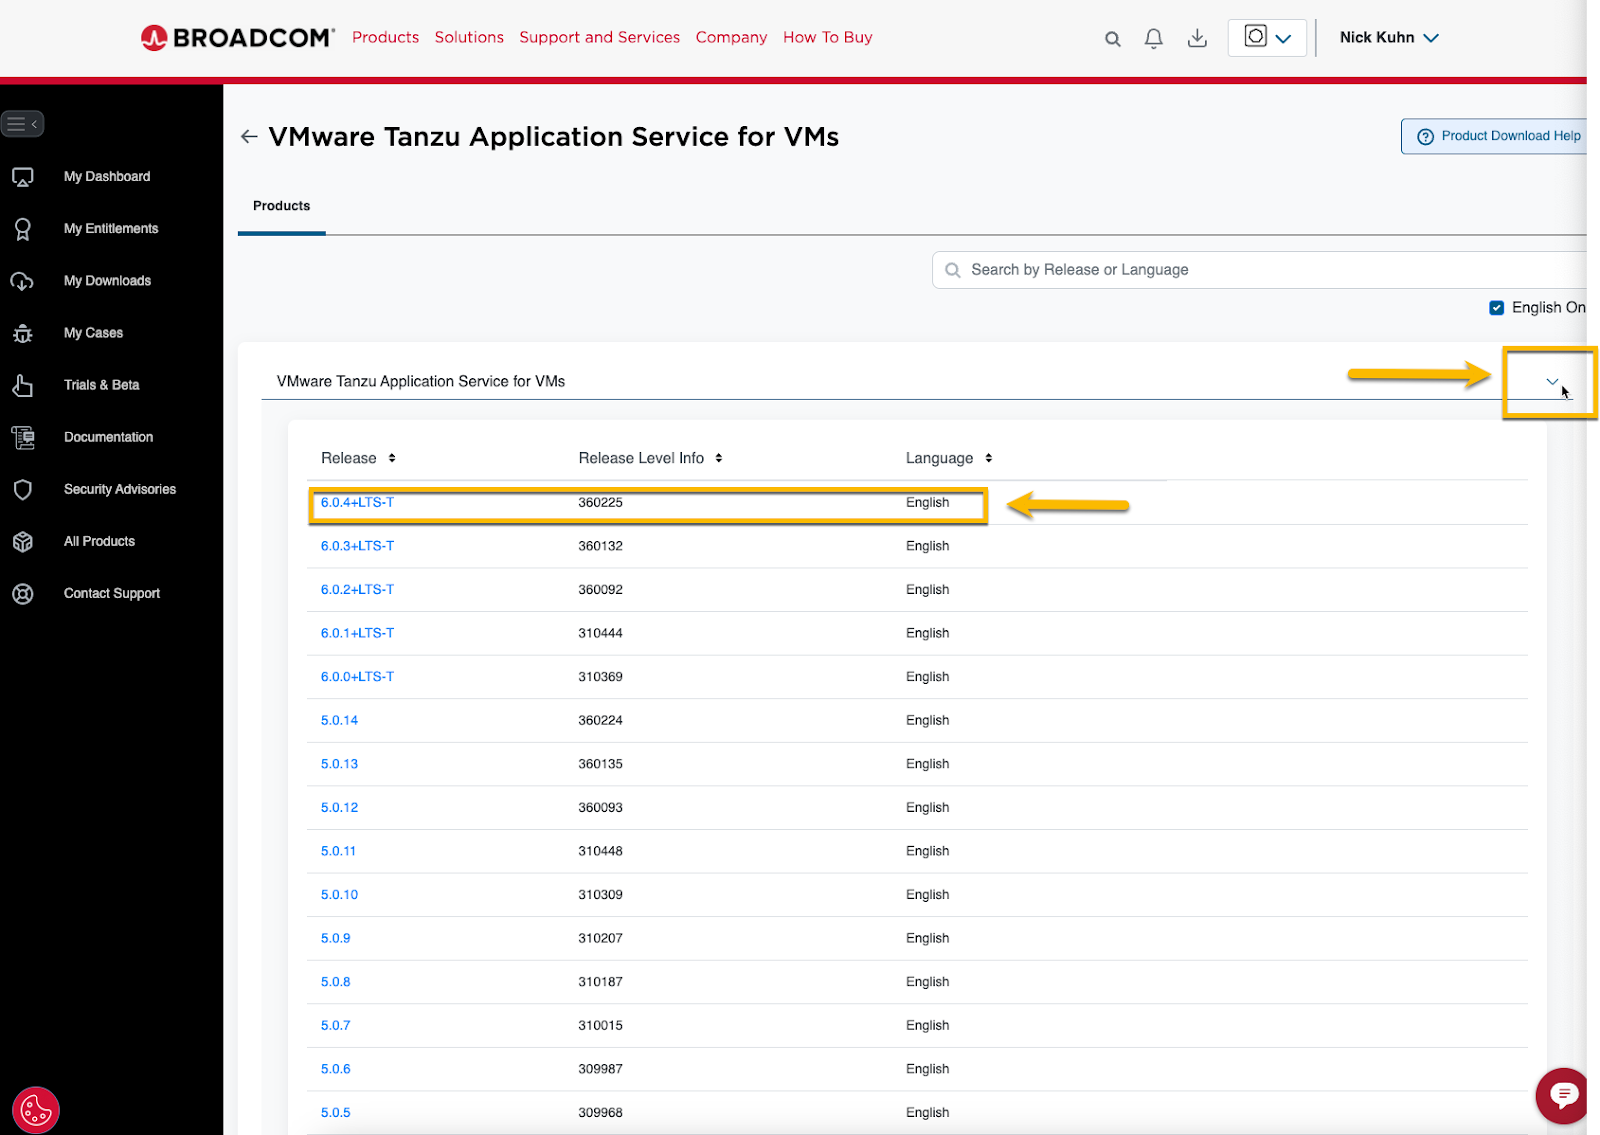Open release 6.0.2+LTS-T
1600x1135 pixels.
[x=357, y=590]
